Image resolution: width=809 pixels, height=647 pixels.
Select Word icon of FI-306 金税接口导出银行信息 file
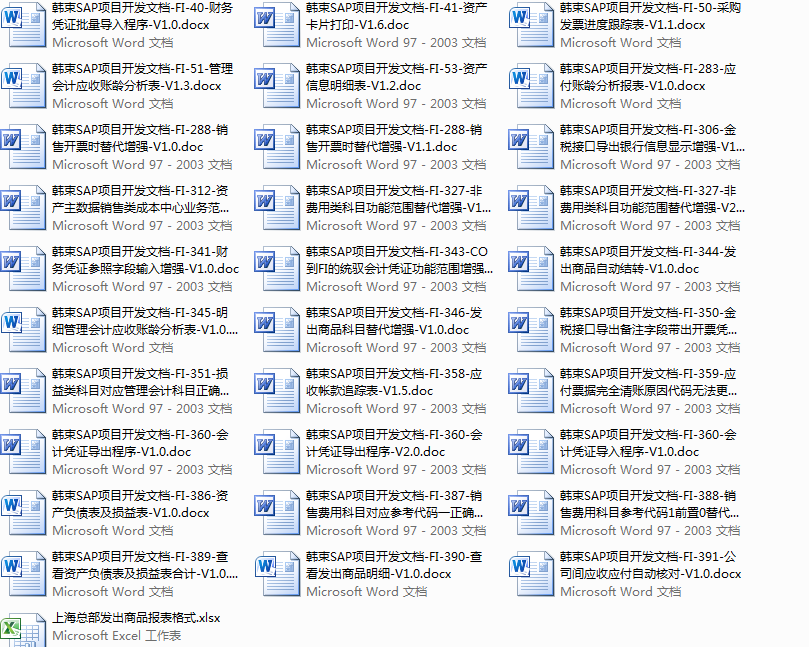pos(531,146)
